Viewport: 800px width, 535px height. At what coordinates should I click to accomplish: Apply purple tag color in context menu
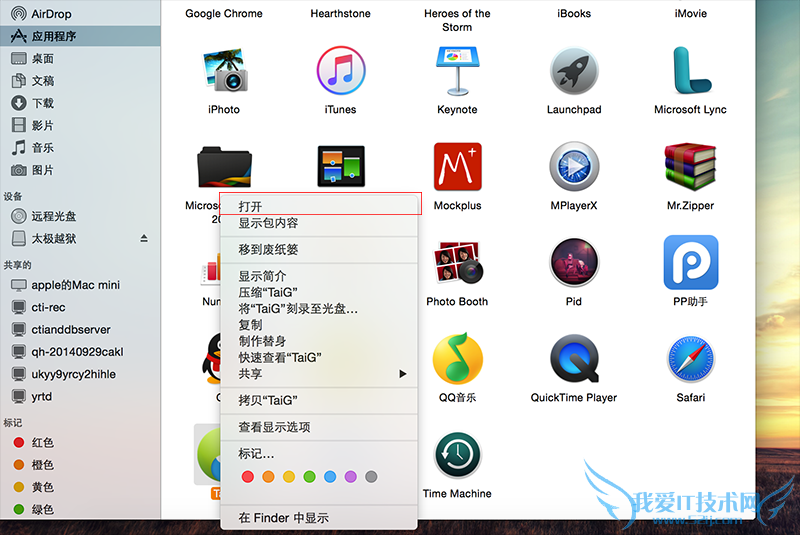coord(351,477)
